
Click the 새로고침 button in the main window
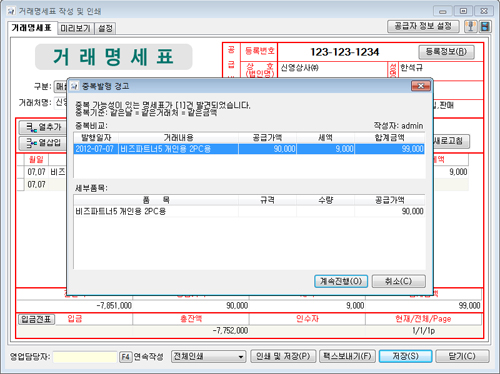(x=451, y=141)
